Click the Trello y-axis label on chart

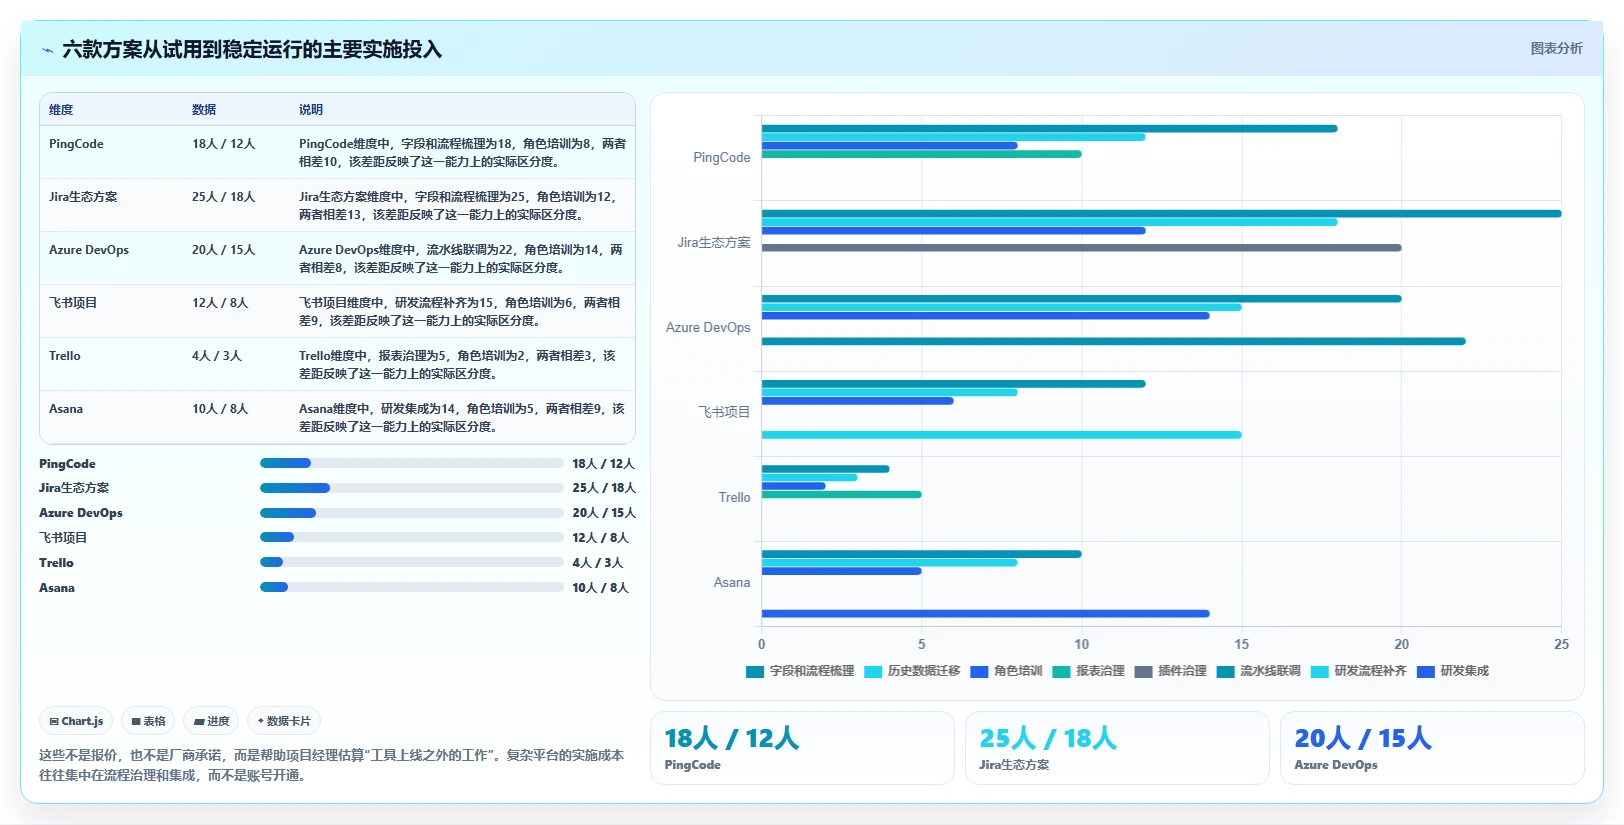click(734, 497)
